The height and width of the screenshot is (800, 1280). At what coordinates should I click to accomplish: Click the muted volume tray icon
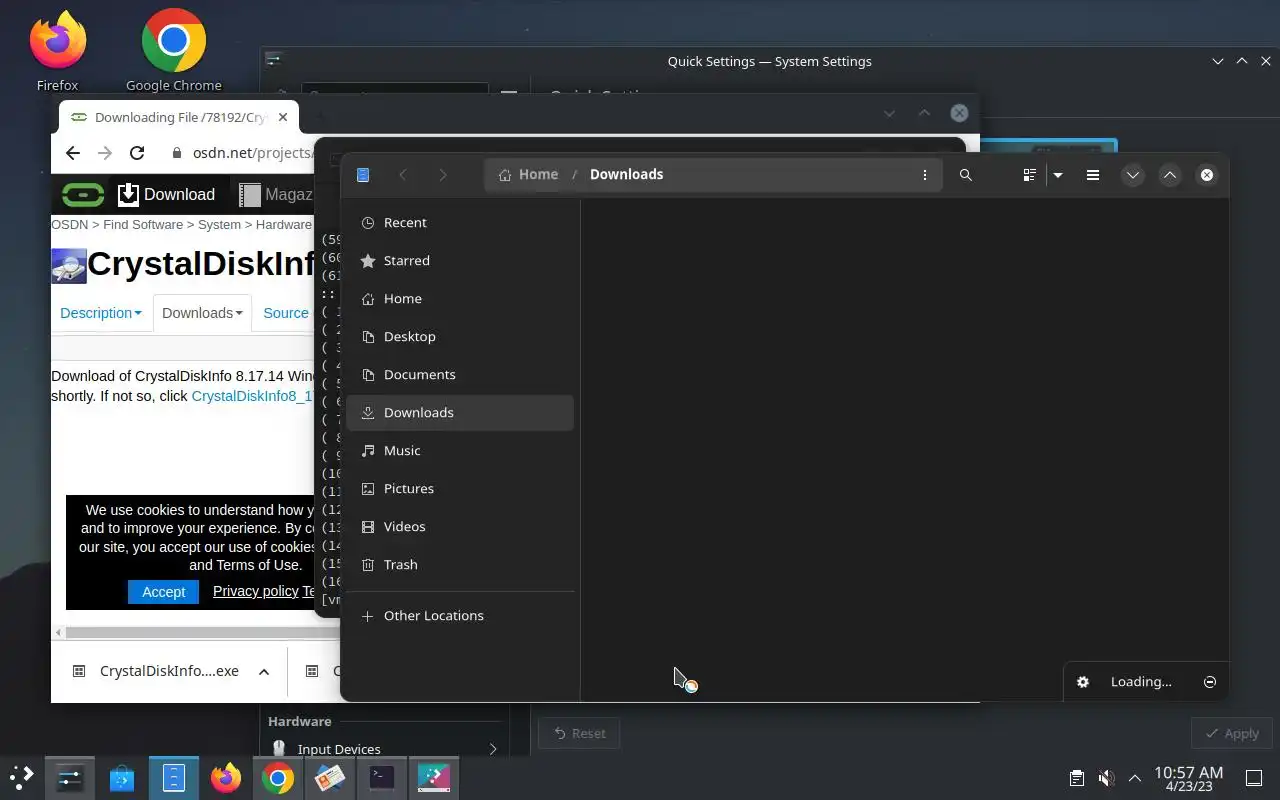tap(1106, 778)
